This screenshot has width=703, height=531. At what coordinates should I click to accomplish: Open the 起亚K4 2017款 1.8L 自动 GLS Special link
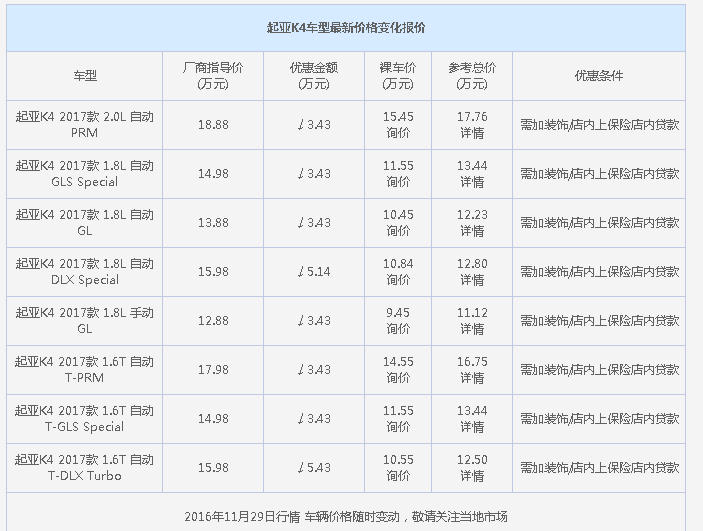(x=85, y=174)
